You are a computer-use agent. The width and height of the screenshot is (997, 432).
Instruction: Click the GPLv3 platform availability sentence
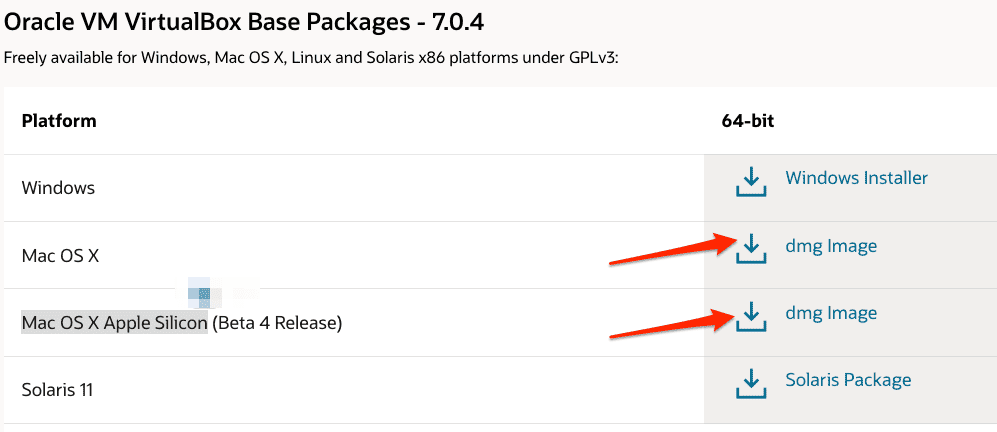(311, 57)
